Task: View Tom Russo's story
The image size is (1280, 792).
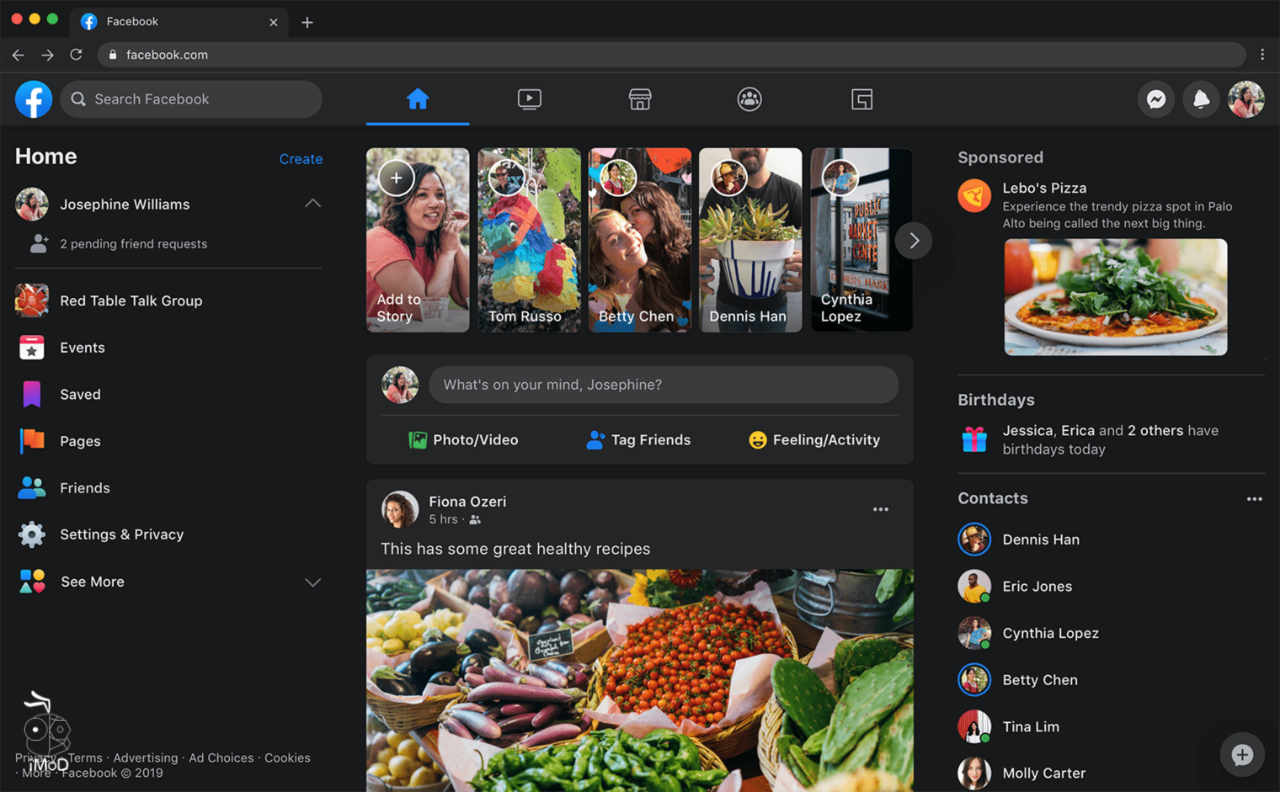Action: pyautogui.click(x=529, y=240)
